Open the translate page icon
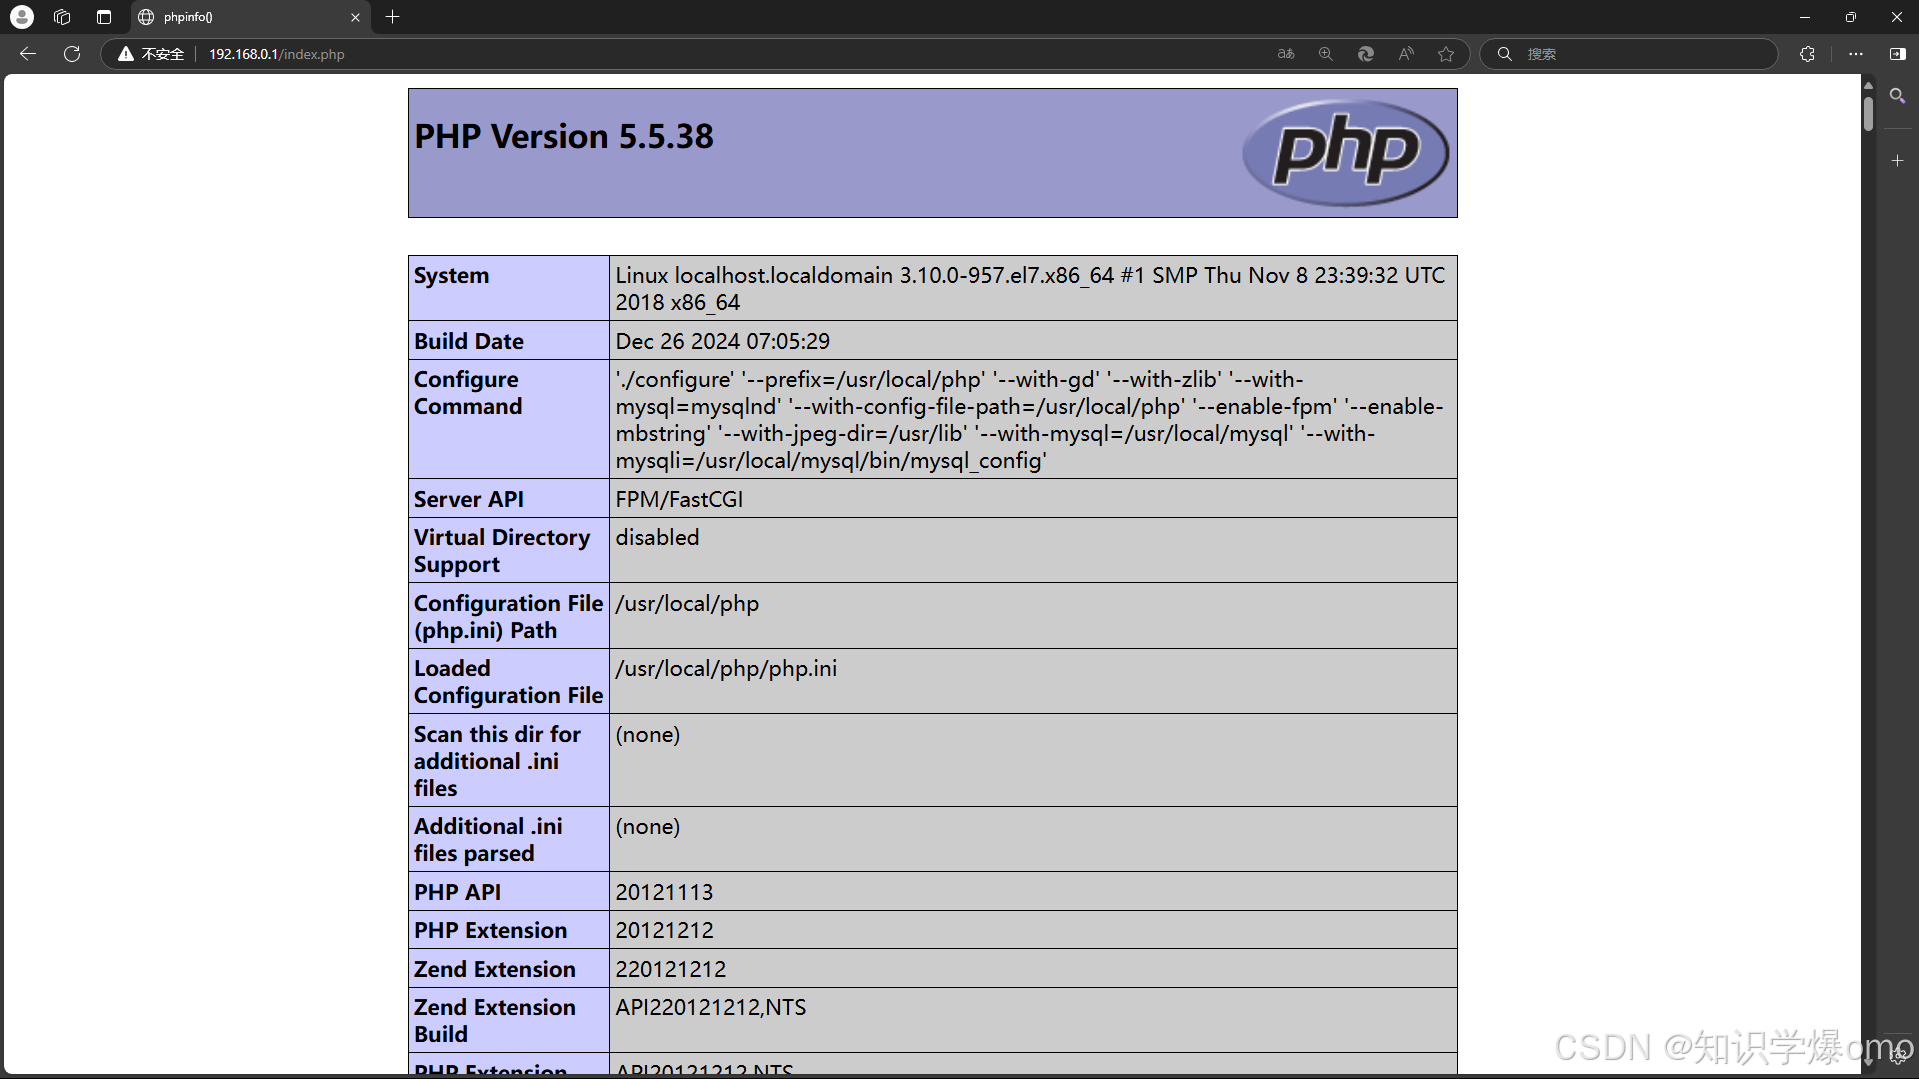1919x1079 pixels. coord(1286,54)
